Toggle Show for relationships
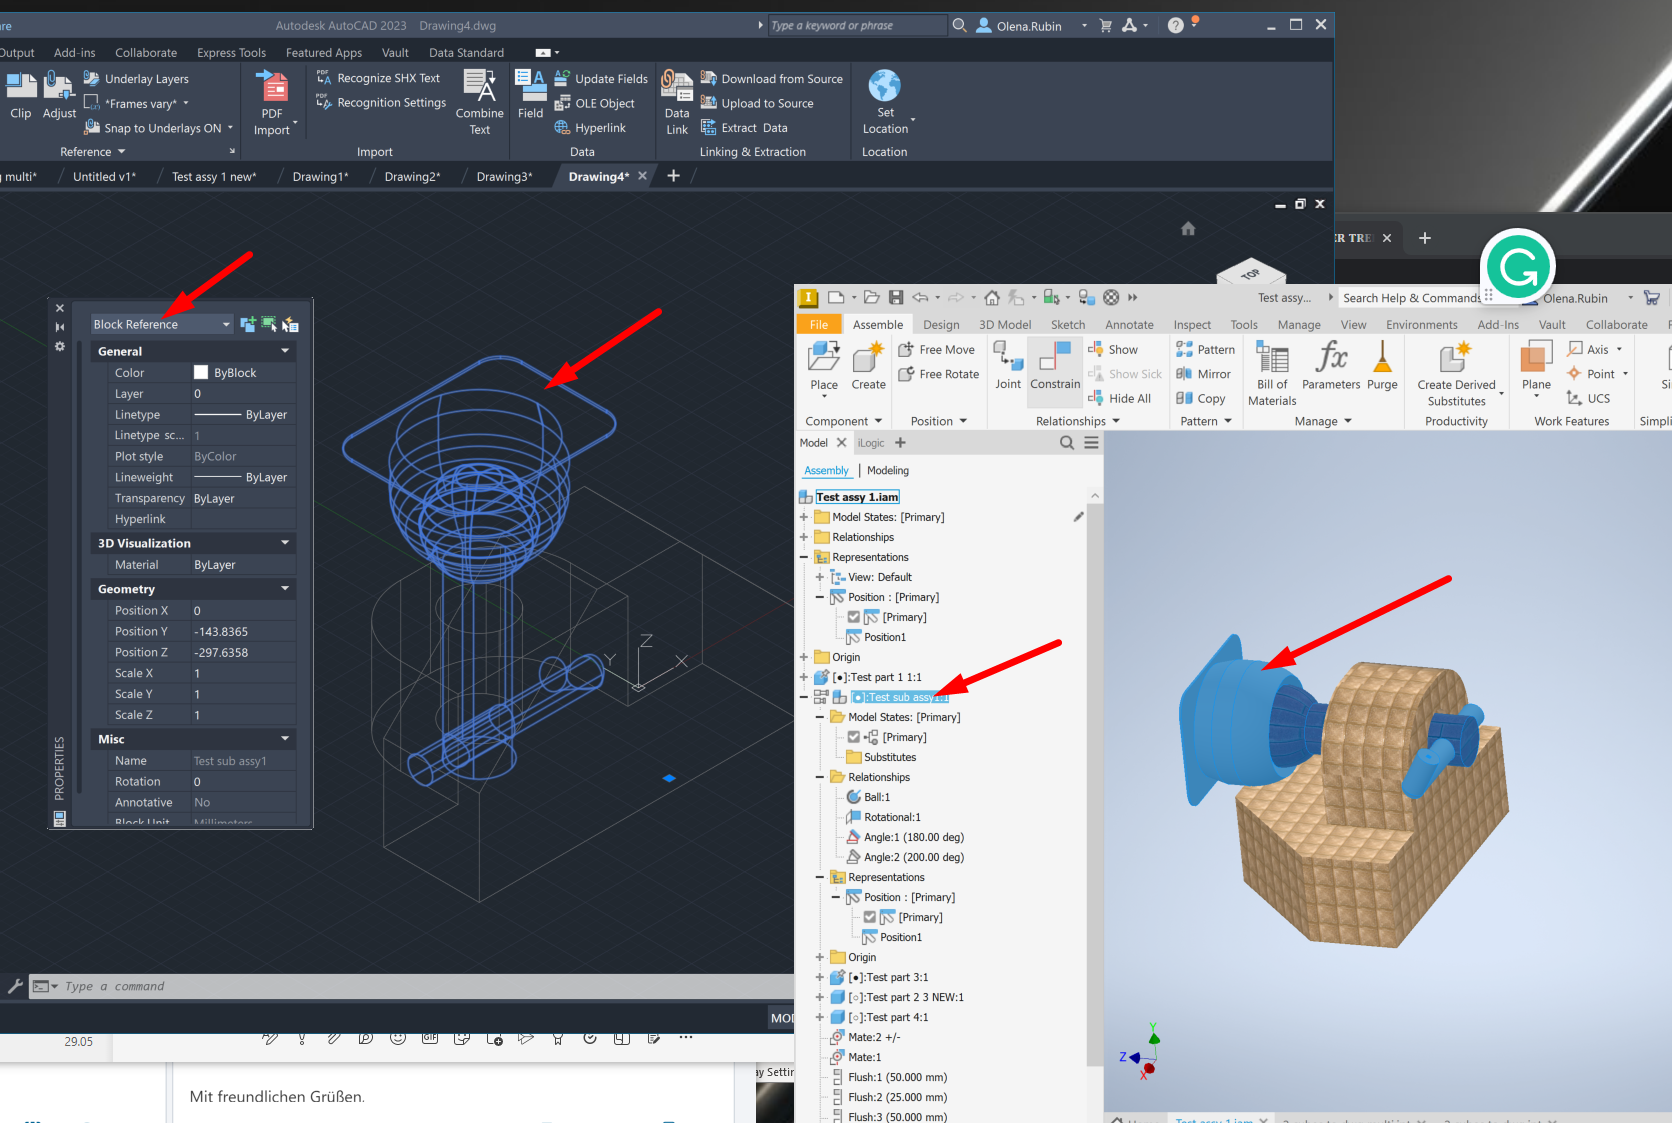Image resolution: width=1672 pixels, height=1123 pixels. pos(1120,349)
